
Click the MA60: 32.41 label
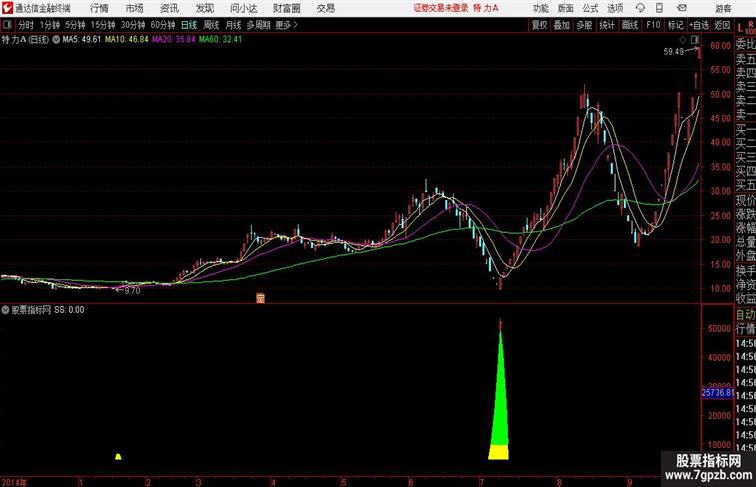220,40
